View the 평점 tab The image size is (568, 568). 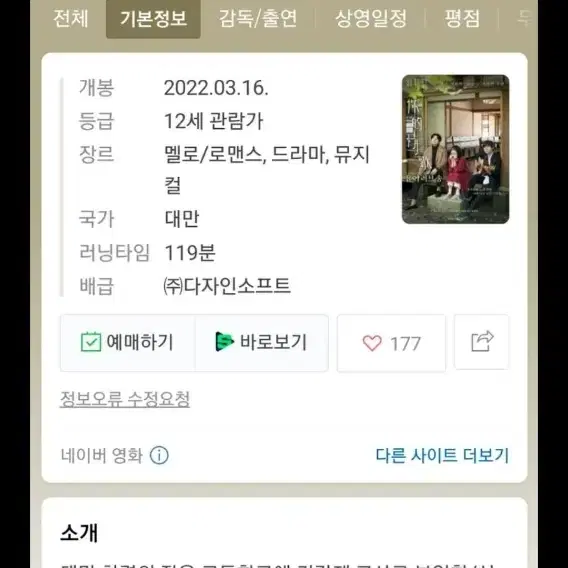pyautogui.click(x=462, y=18)
